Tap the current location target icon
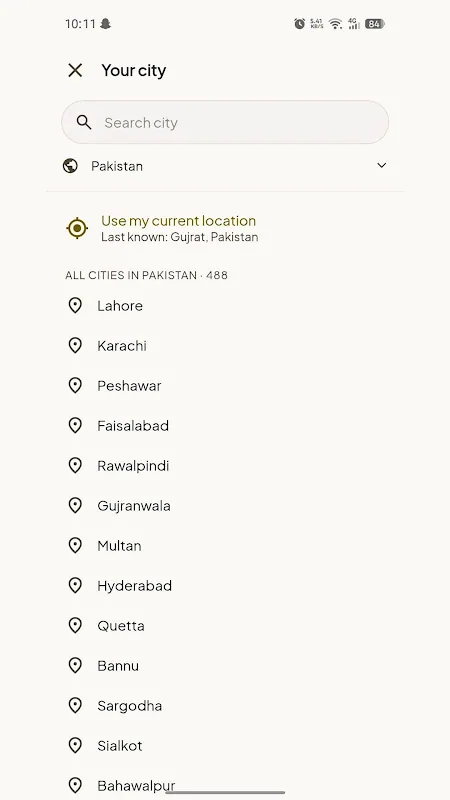Viewport: 450px width, 800px height. pos(77,228)
